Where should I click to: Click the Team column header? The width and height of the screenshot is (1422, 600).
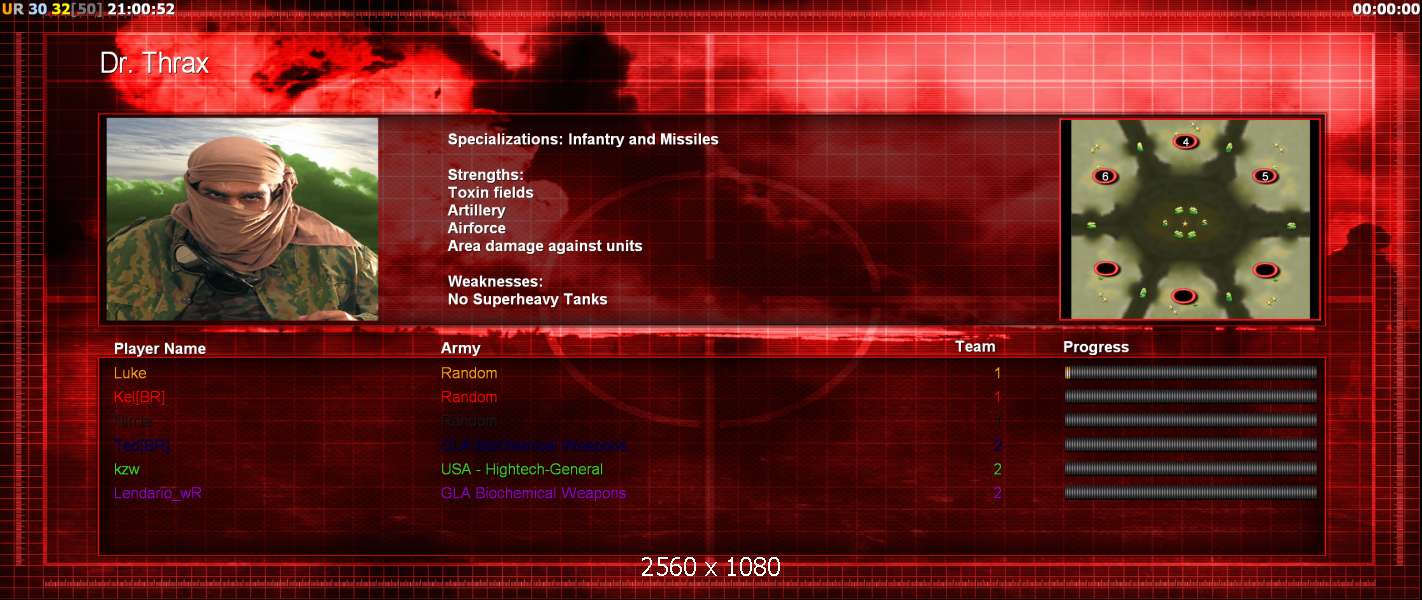tap(975, 346)
